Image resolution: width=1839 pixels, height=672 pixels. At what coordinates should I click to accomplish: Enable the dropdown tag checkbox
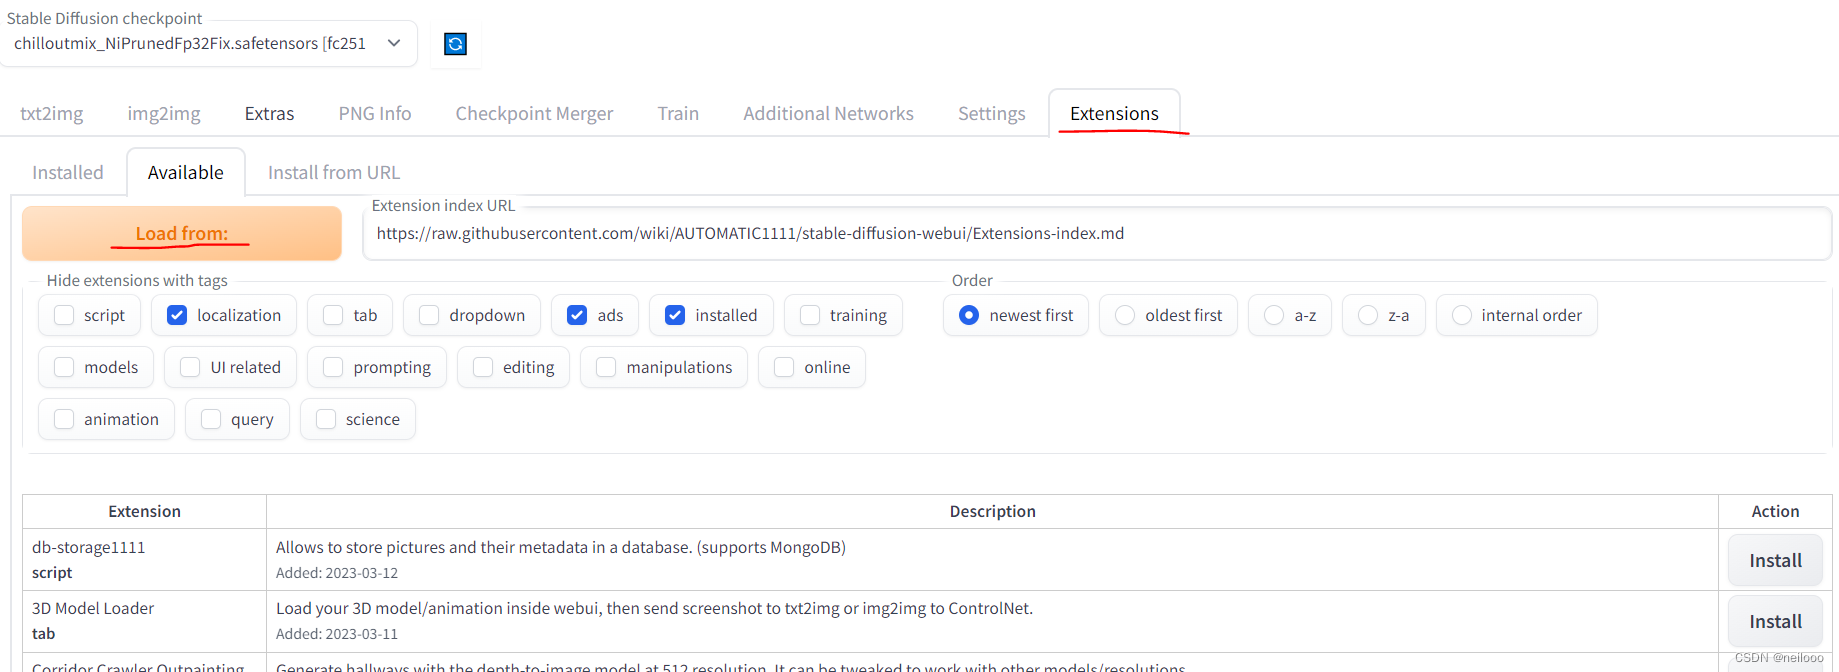pyautogui.click(x=429, y=316)
